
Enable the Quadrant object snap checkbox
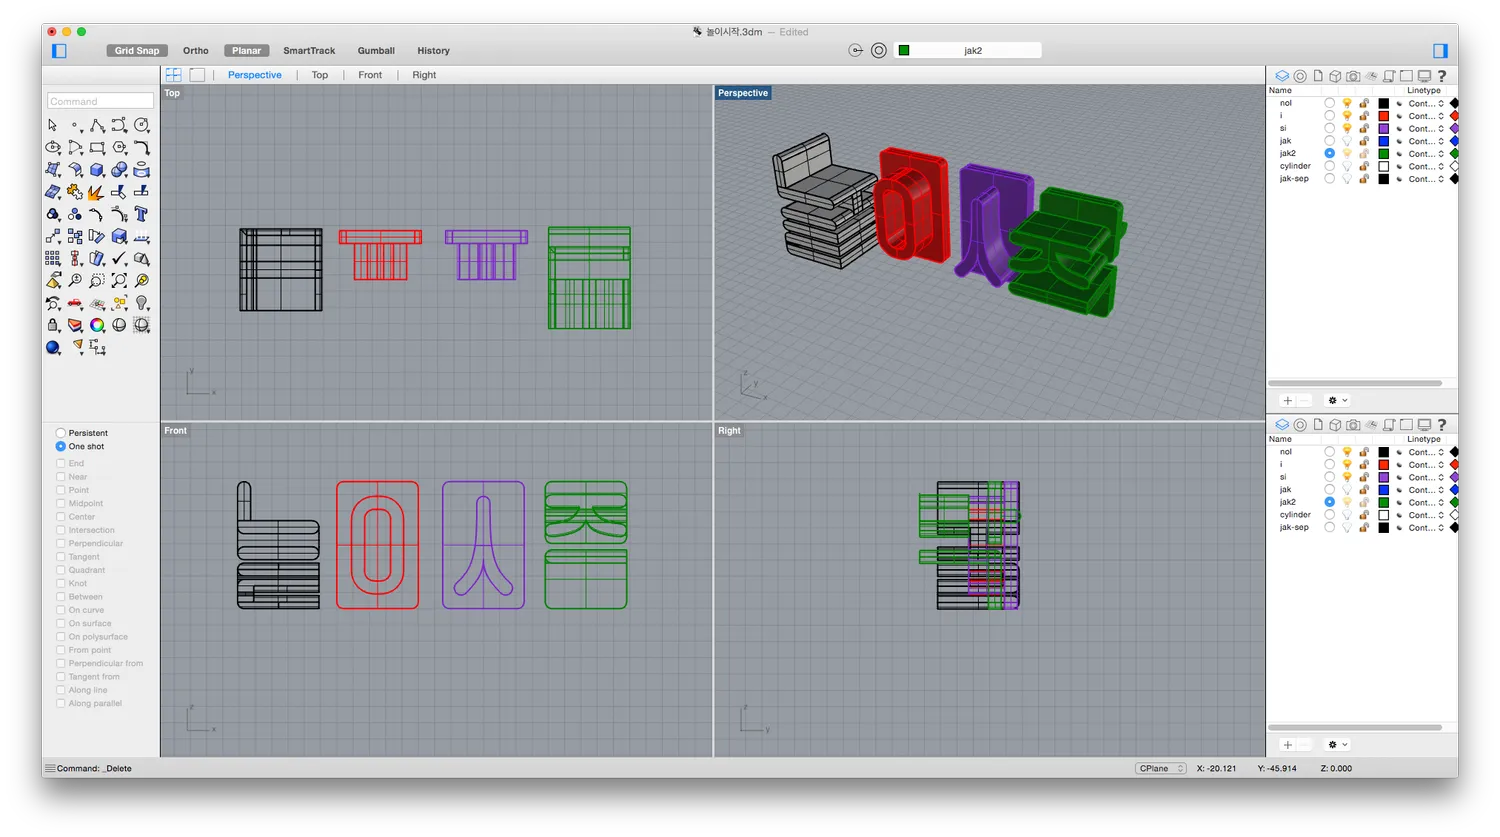click(61, 570)
